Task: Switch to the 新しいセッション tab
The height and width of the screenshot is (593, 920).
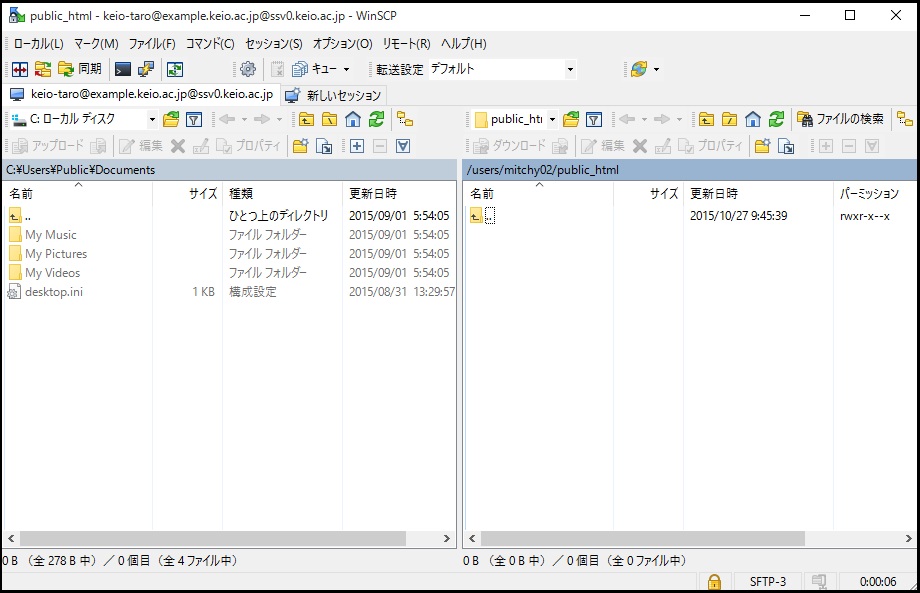Action: click(x=333, y=95)
